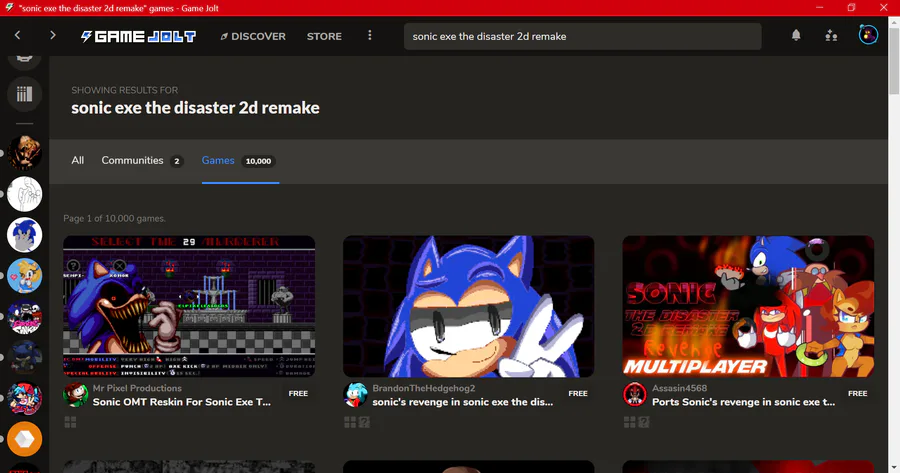This screenshot has width=900, height=473.
Task: Open the Revenge Multiplayer game thumbnail
Action: click(748, 306)
